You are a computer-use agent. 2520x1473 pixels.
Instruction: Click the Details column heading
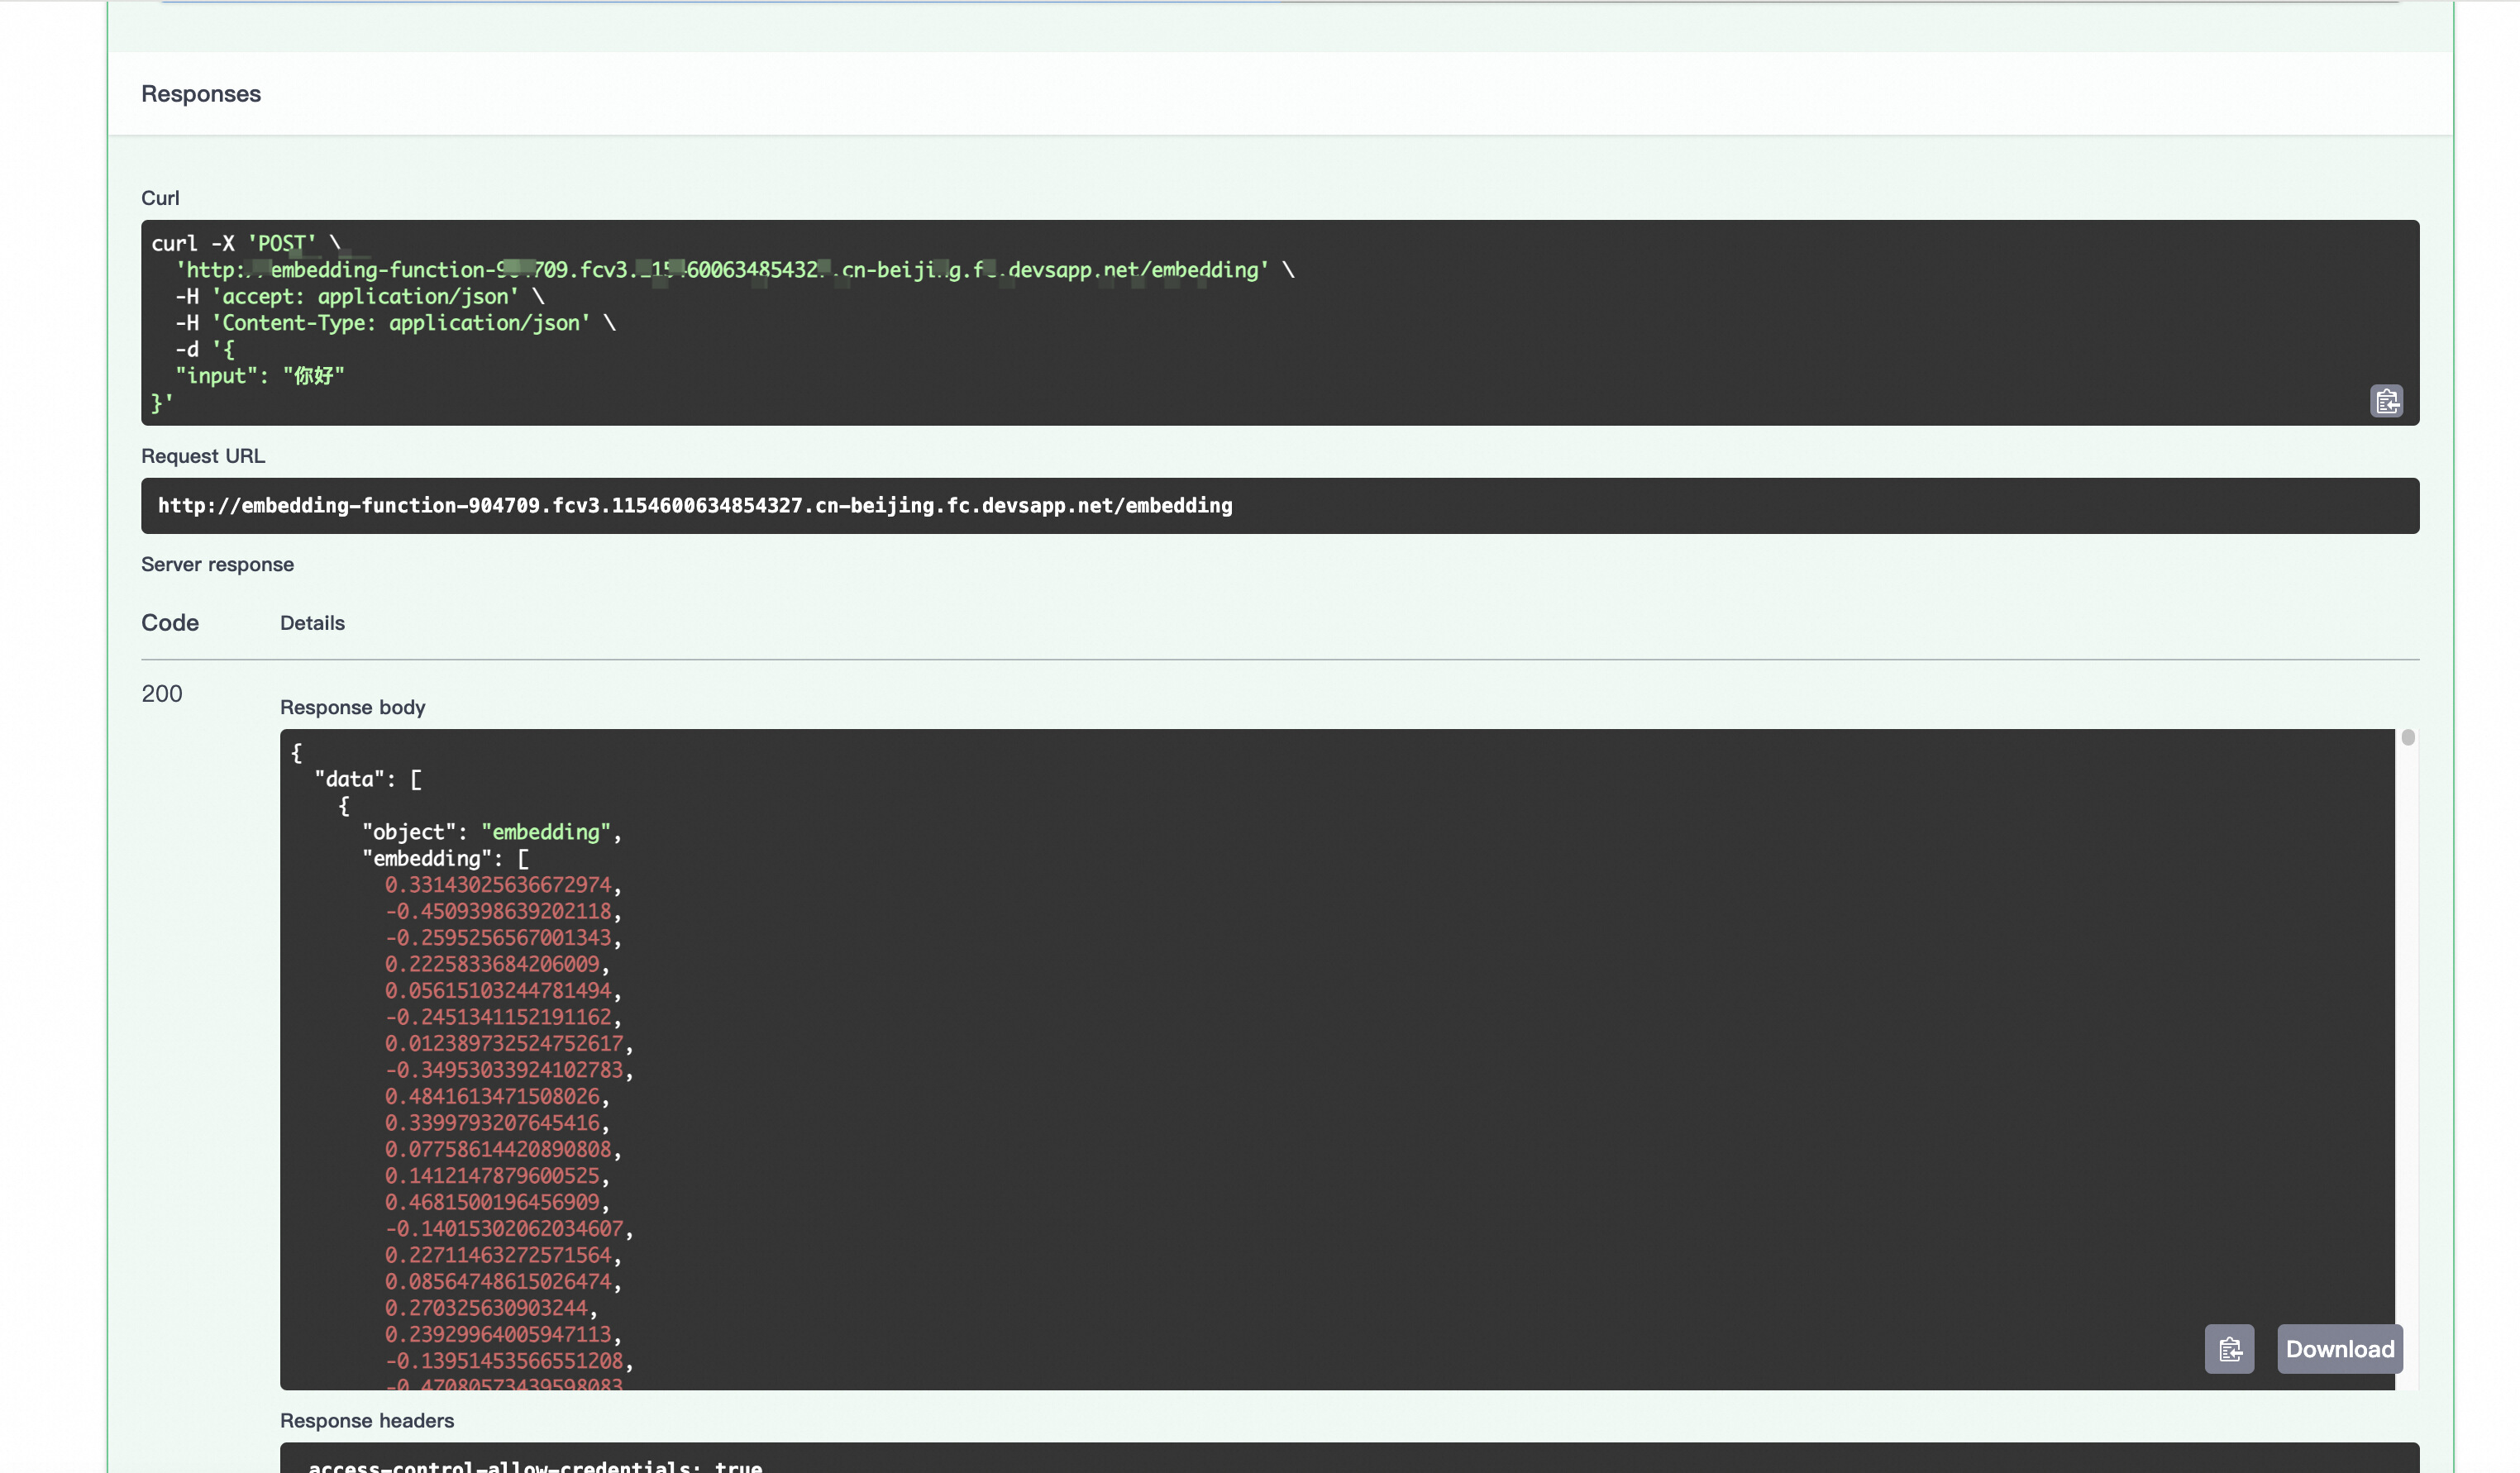pos(312,623)
